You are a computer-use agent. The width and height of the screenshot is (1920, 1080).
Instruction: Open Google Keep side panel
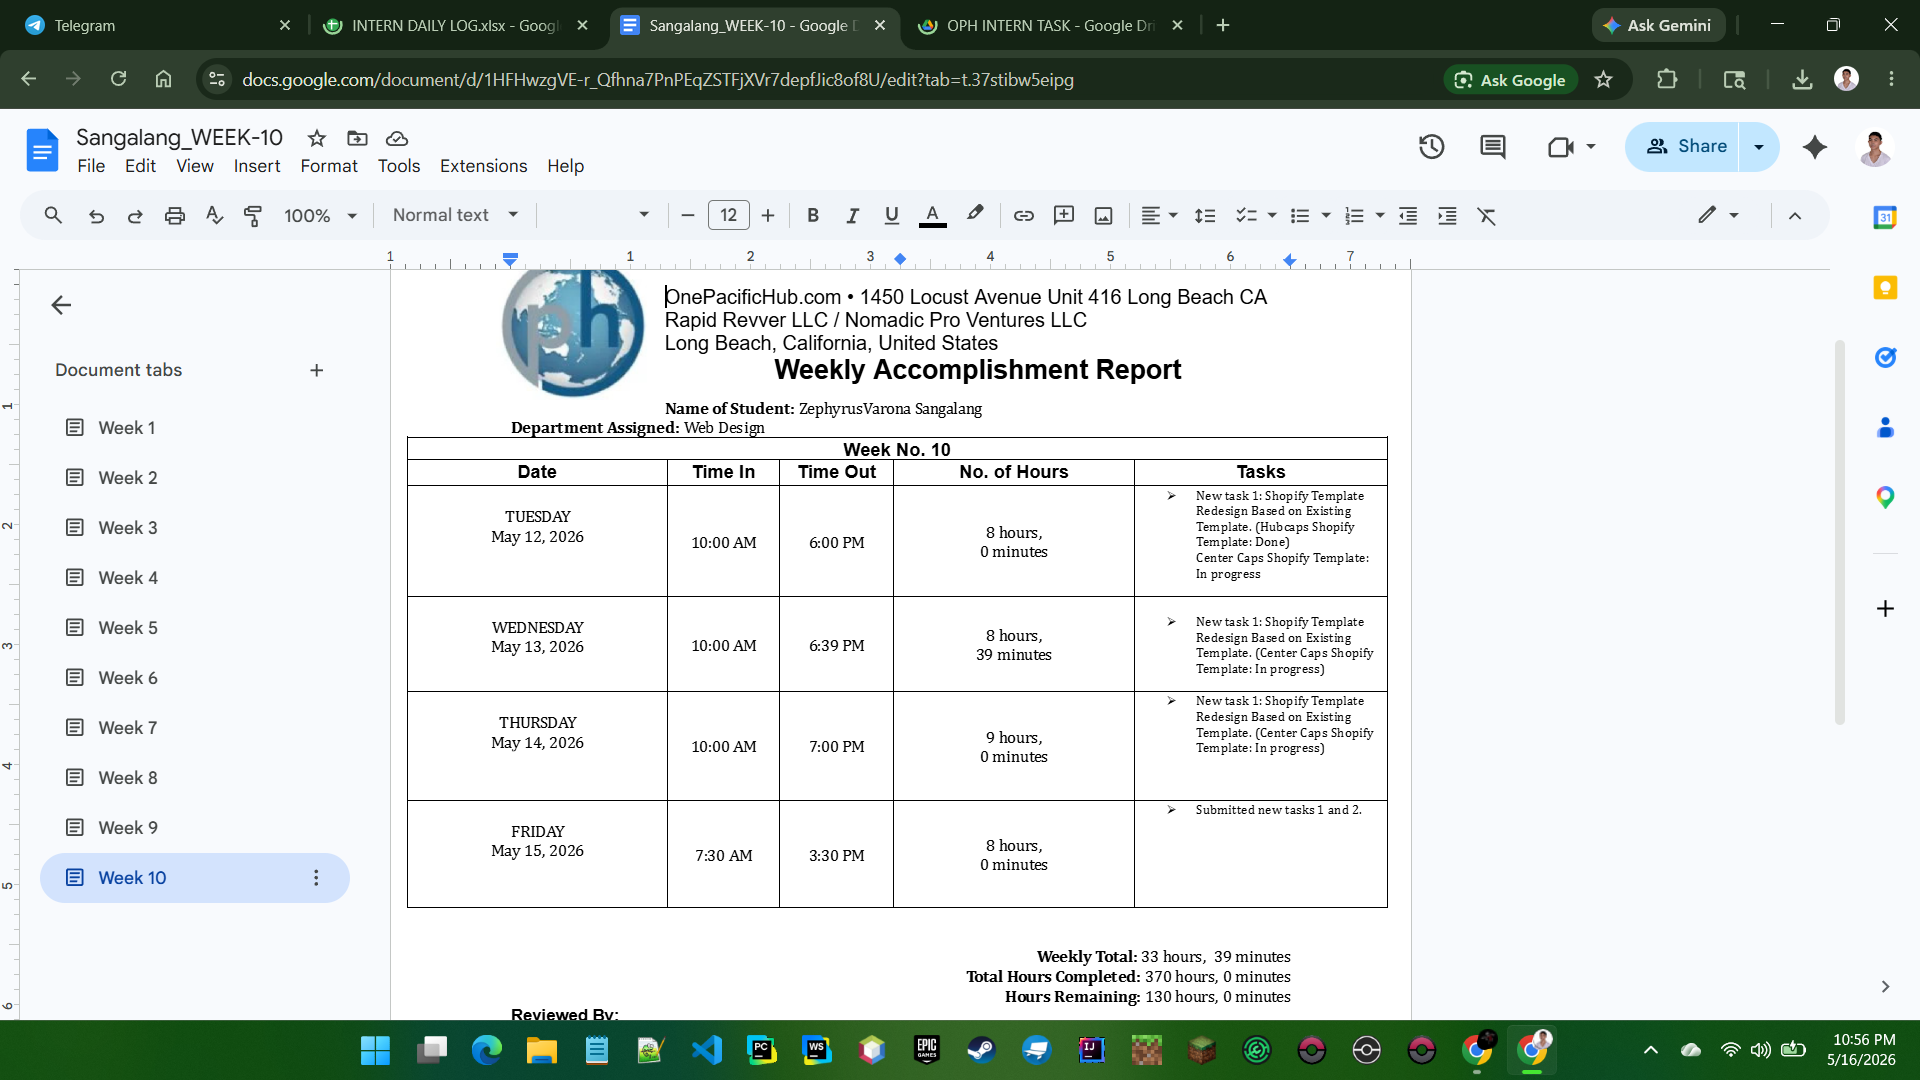tap(1885, 288)
